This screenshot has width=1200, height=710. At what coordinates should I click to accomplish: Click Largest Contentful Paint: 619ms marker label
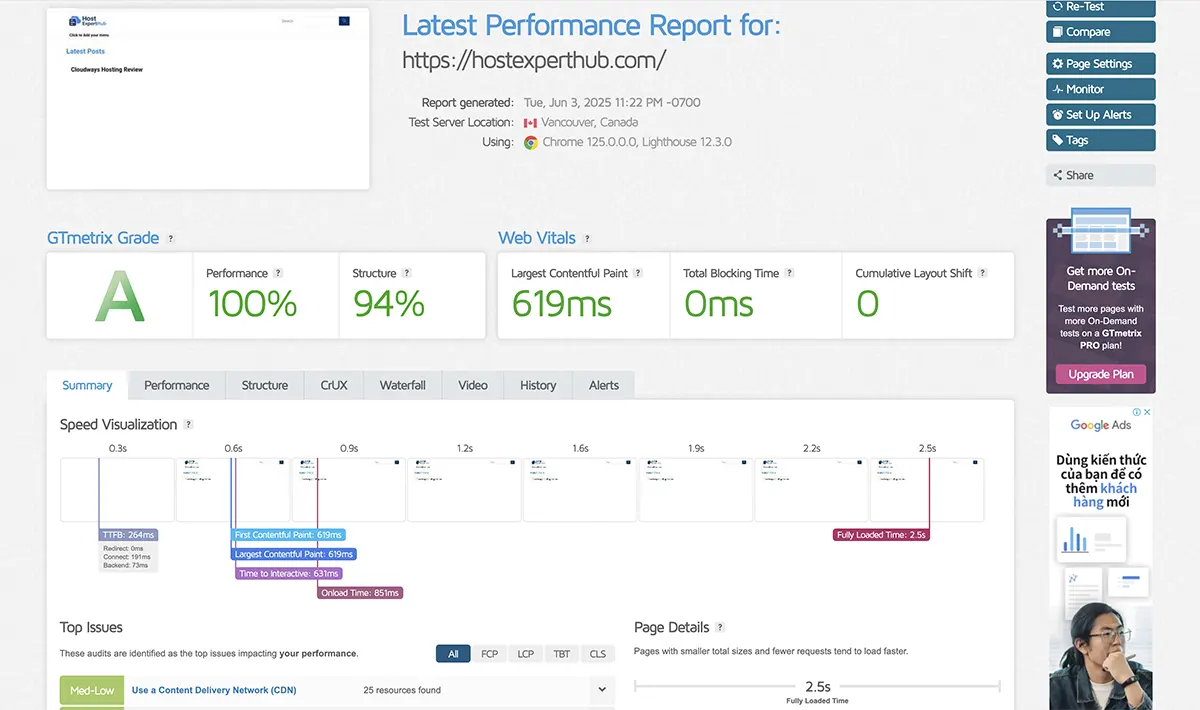click(293, 554)
